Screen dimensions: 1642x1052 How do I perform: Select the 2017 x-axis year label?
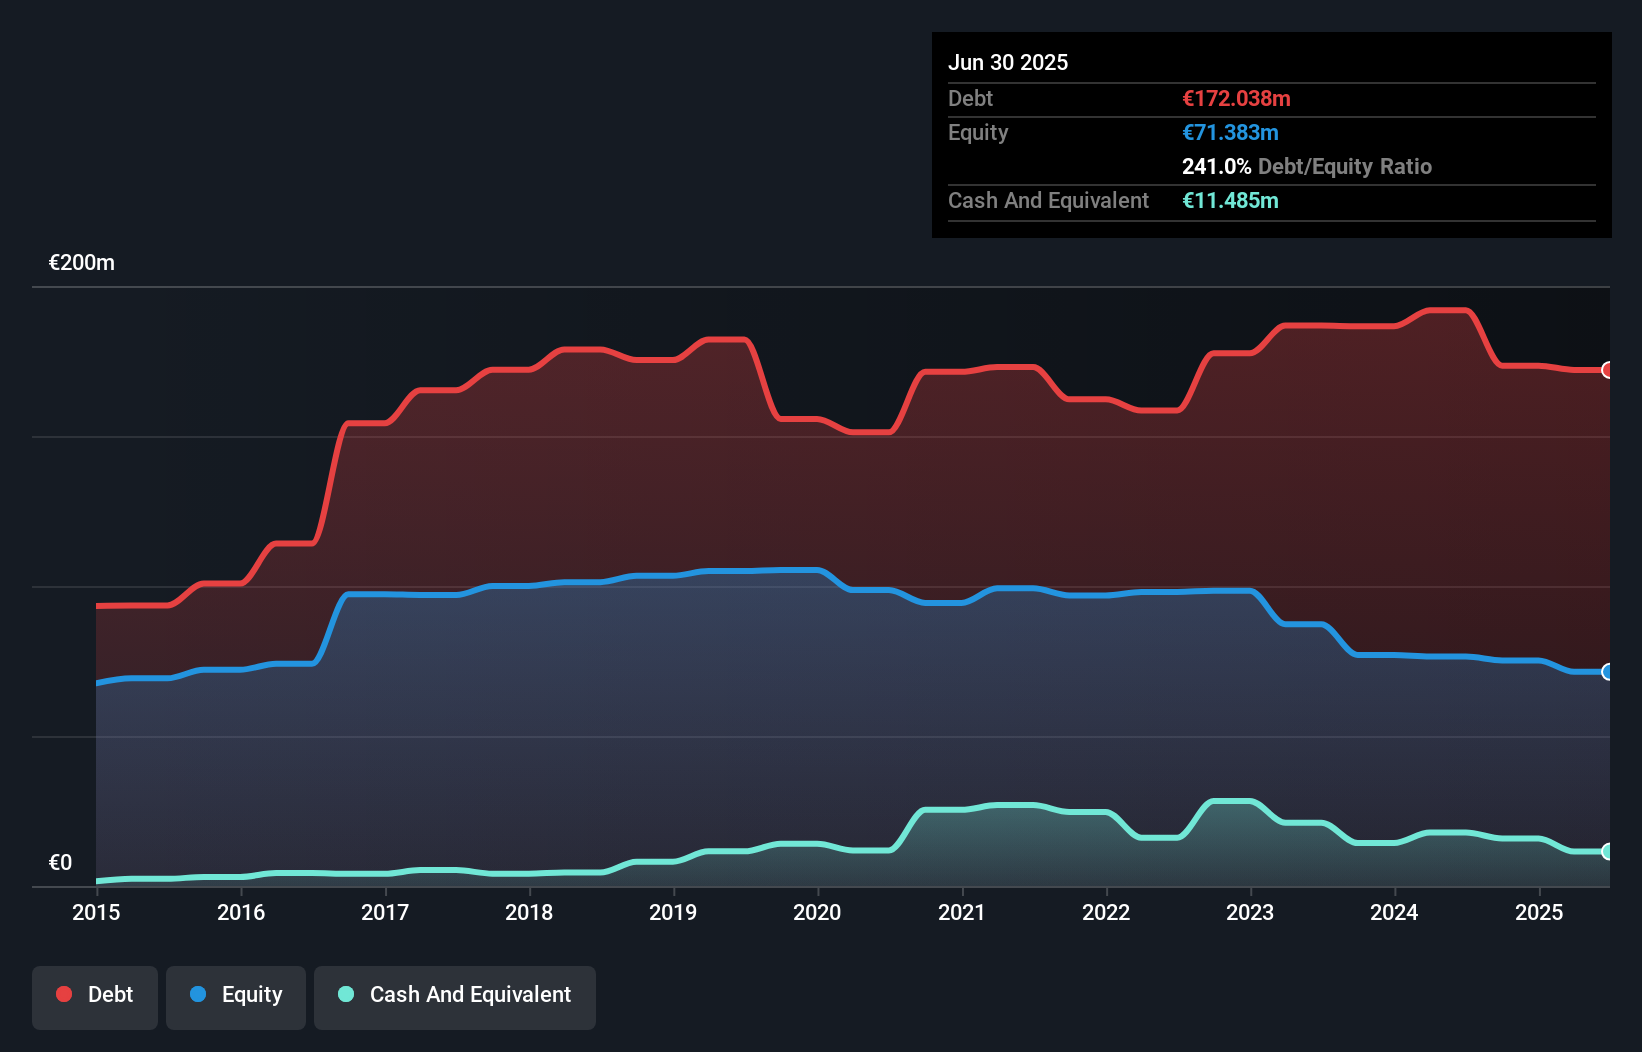pyautogui.click(x=385, y=912)
